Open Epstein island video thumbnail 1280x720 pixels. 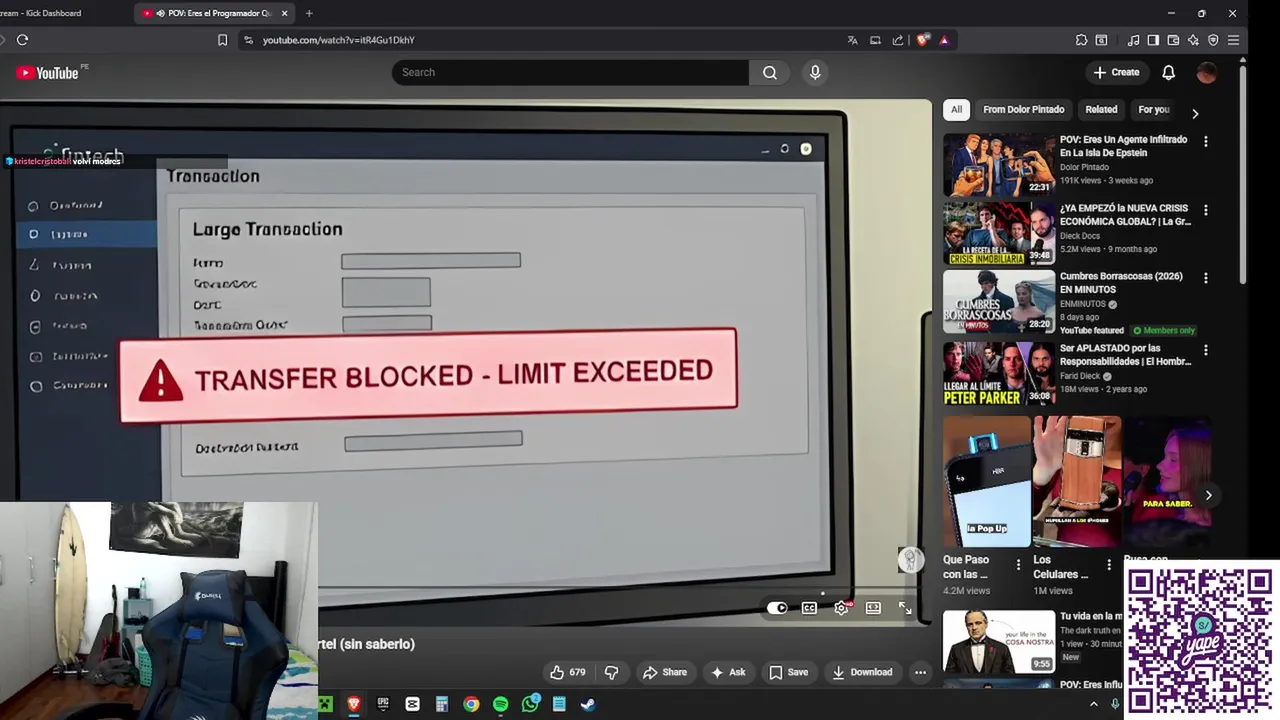coord(999,165)
